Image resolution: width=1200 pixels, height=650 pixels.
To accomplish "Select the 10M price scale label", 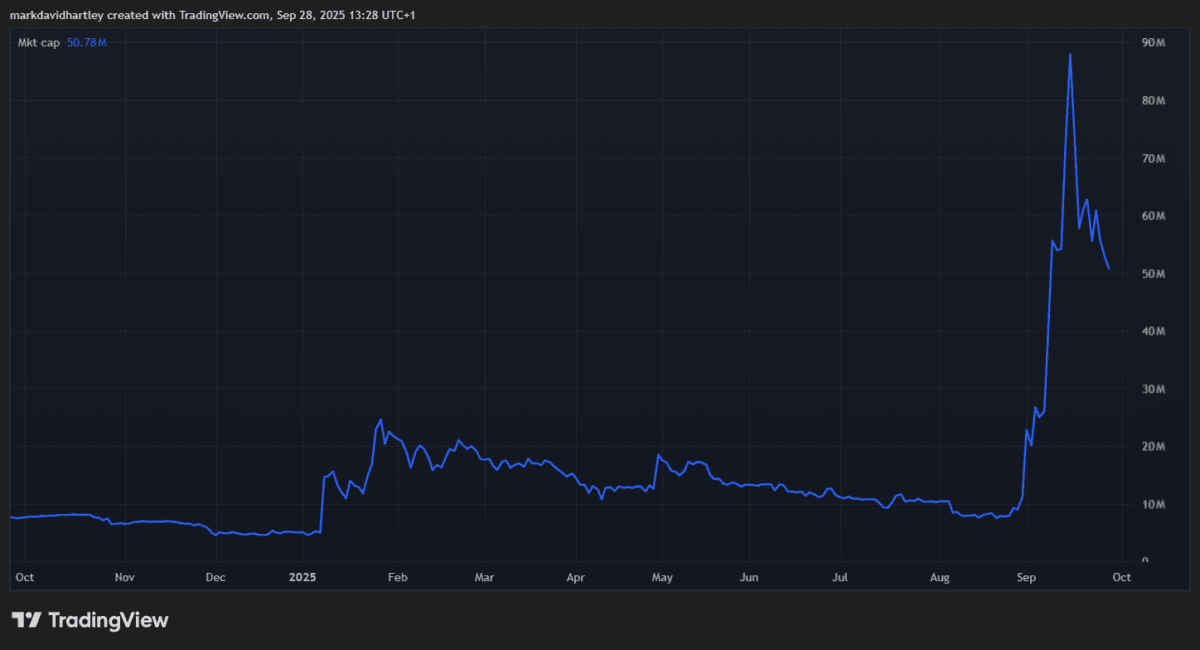I will 1153,504.
